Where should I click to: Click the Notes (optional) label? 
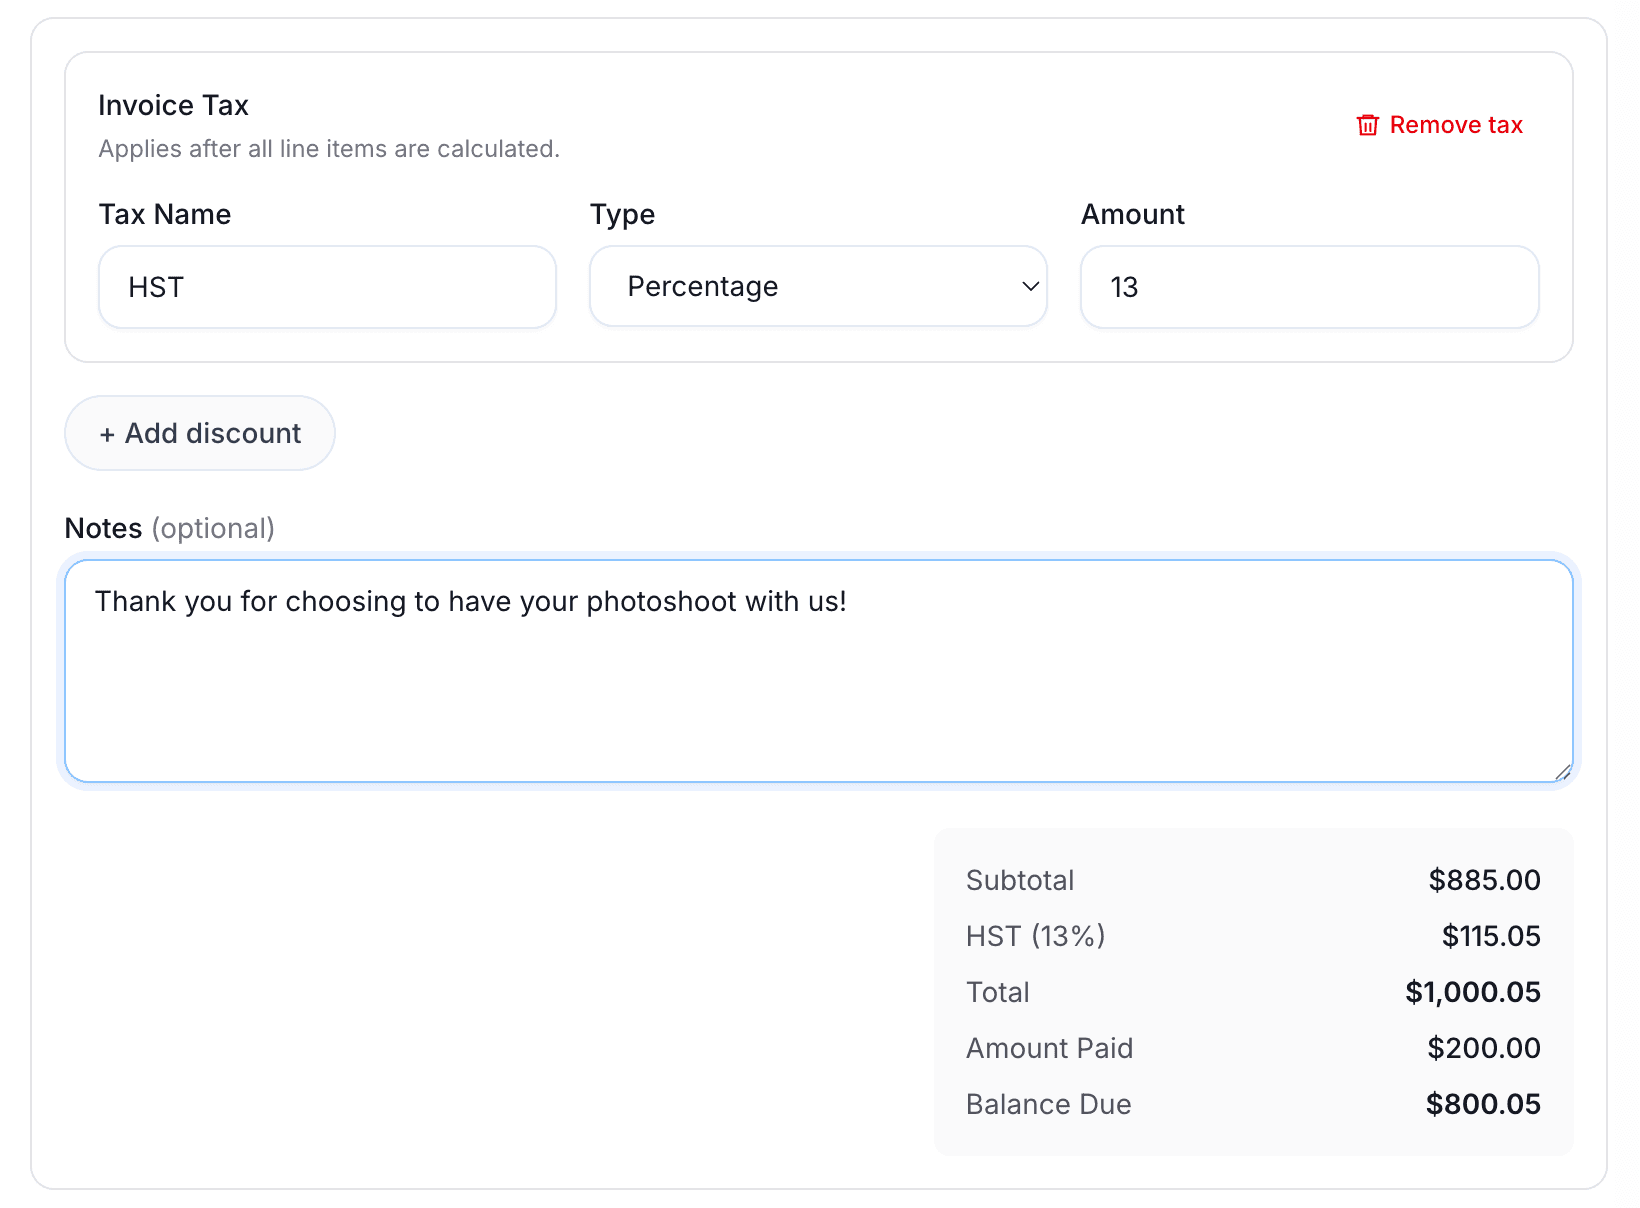tap(169, 529)
